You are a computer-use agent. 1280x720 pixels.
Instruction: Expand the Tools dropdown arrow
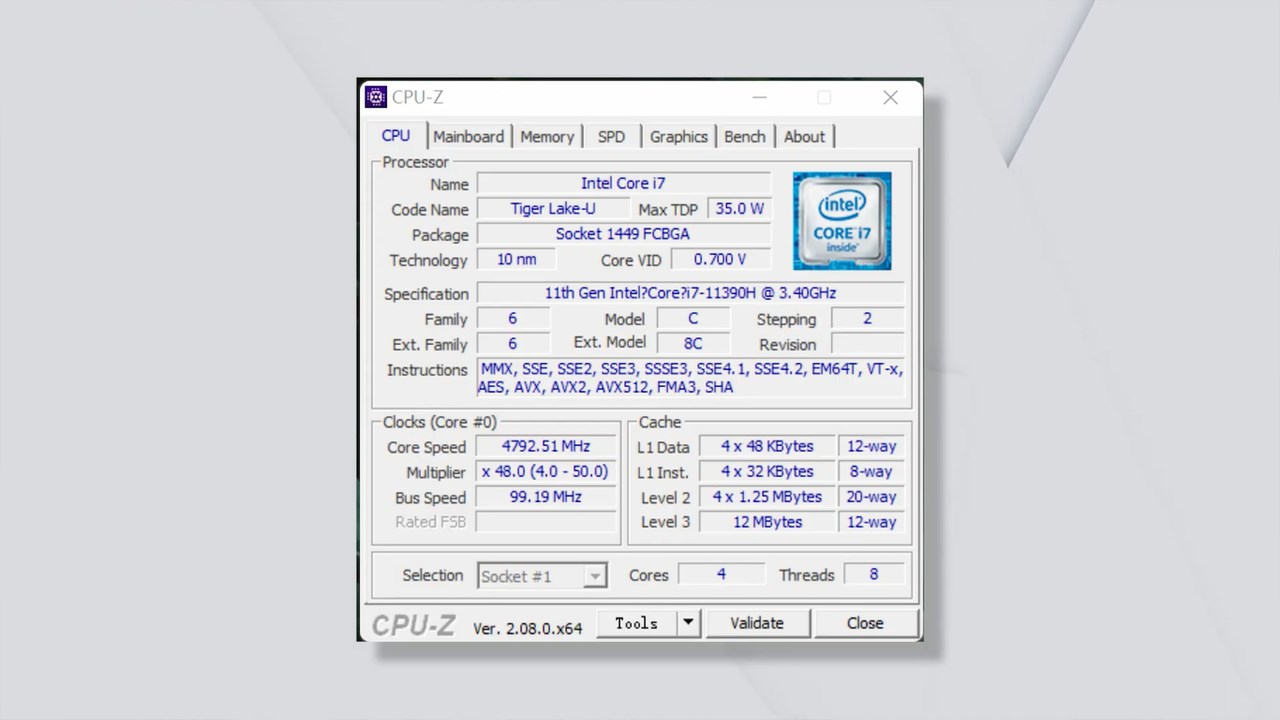pyautogui.click(x=688, y=623)
